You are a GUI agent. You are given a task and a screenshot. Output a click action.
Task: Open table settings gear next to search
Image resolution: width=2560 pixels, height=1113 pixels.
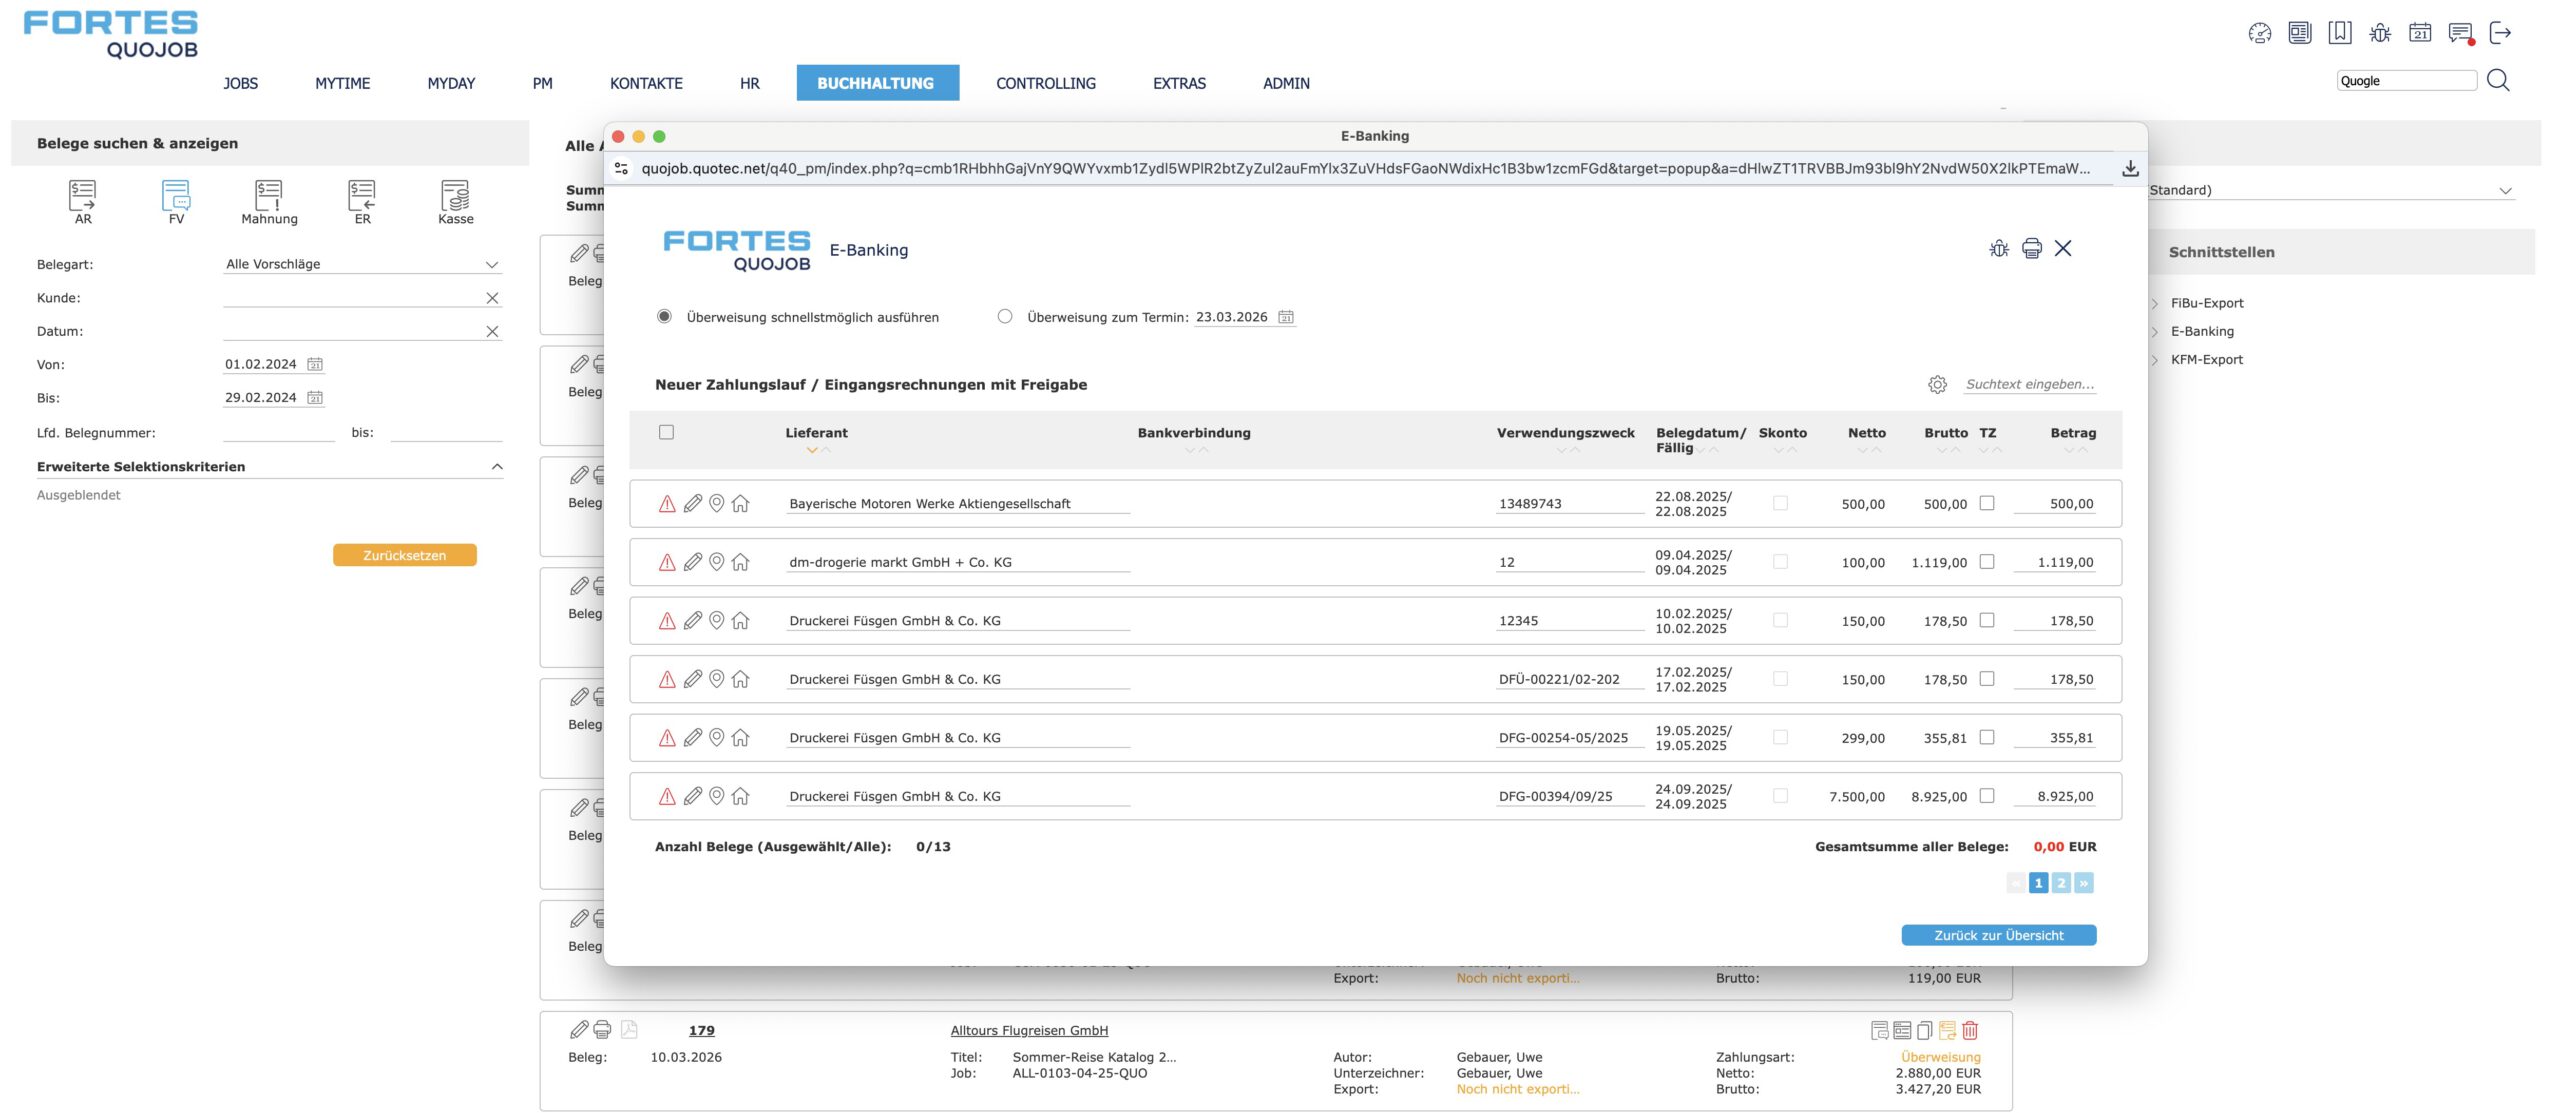pos(1937,384)
